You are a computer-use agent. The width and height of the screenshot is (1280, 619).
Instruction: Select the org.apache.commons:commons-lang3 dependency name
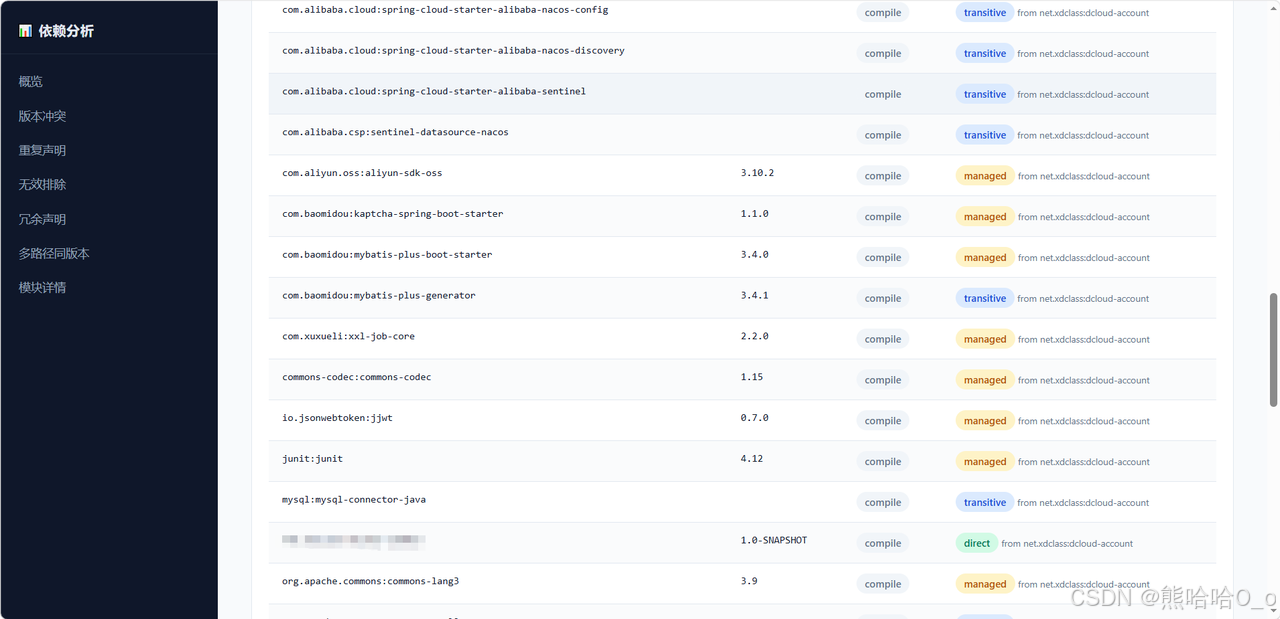[x=371, y=581]
